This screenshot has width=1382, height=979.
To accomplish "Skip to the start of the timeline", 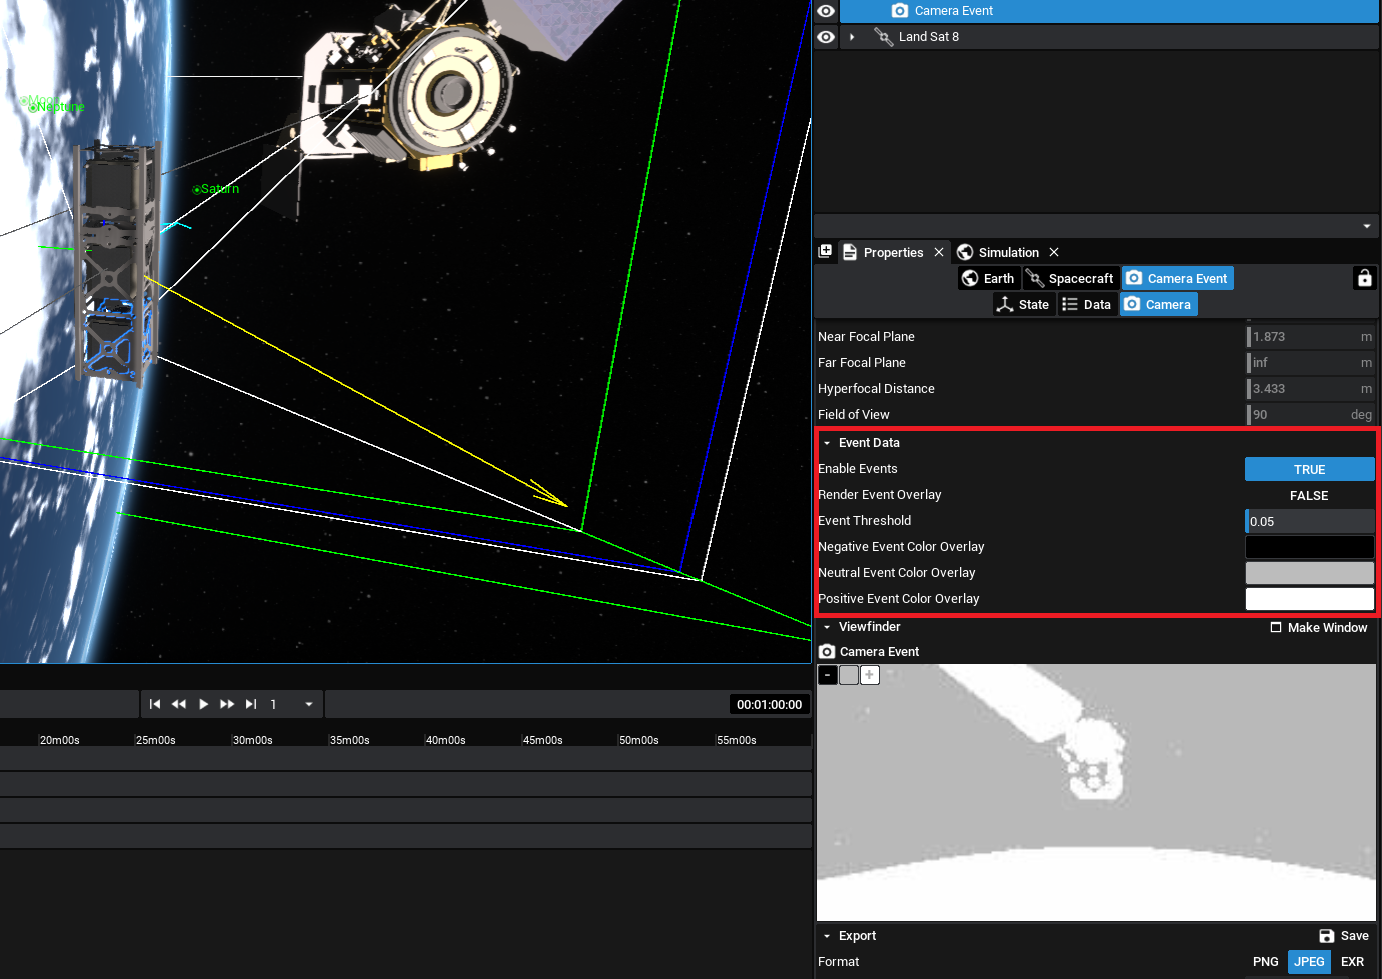I will click(x=155, y=704).
